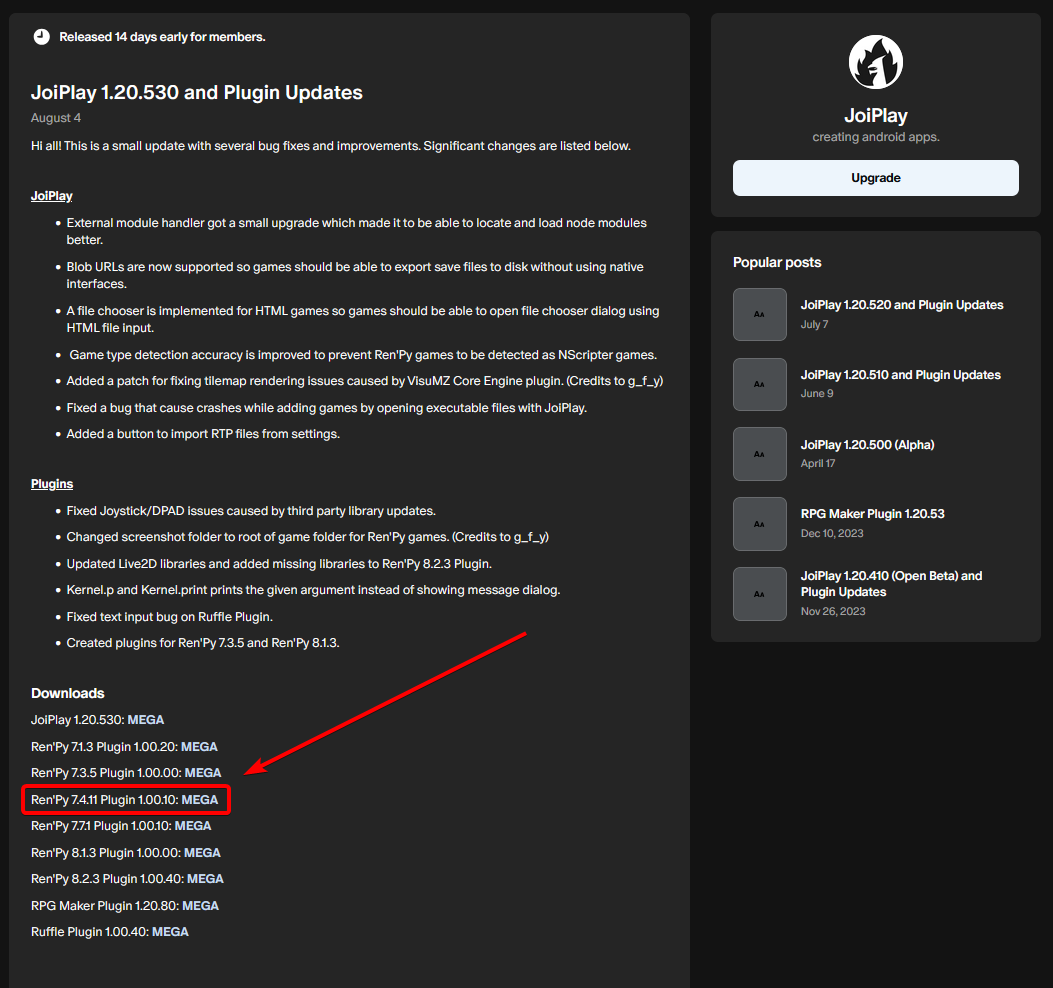Open popular post JoiPlay 1.20.500 (Alpha)

coord(867,445)
